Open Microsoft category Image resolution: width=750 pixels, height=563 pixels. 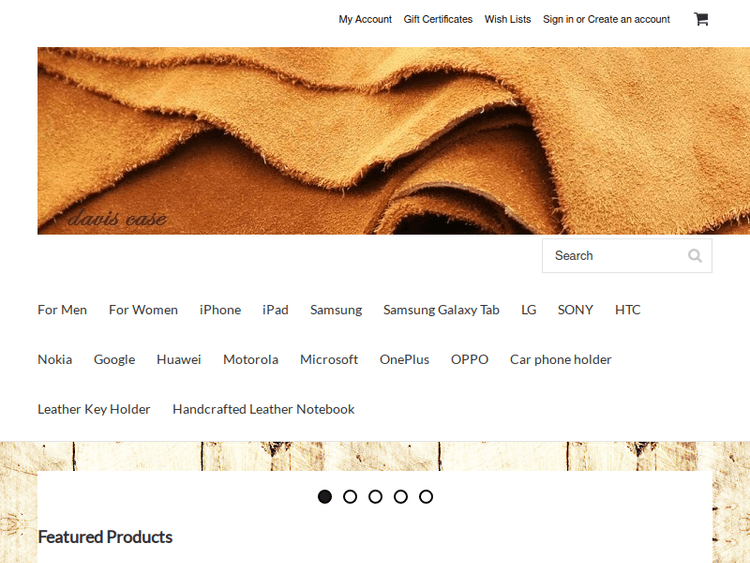(x=329, y=360)
